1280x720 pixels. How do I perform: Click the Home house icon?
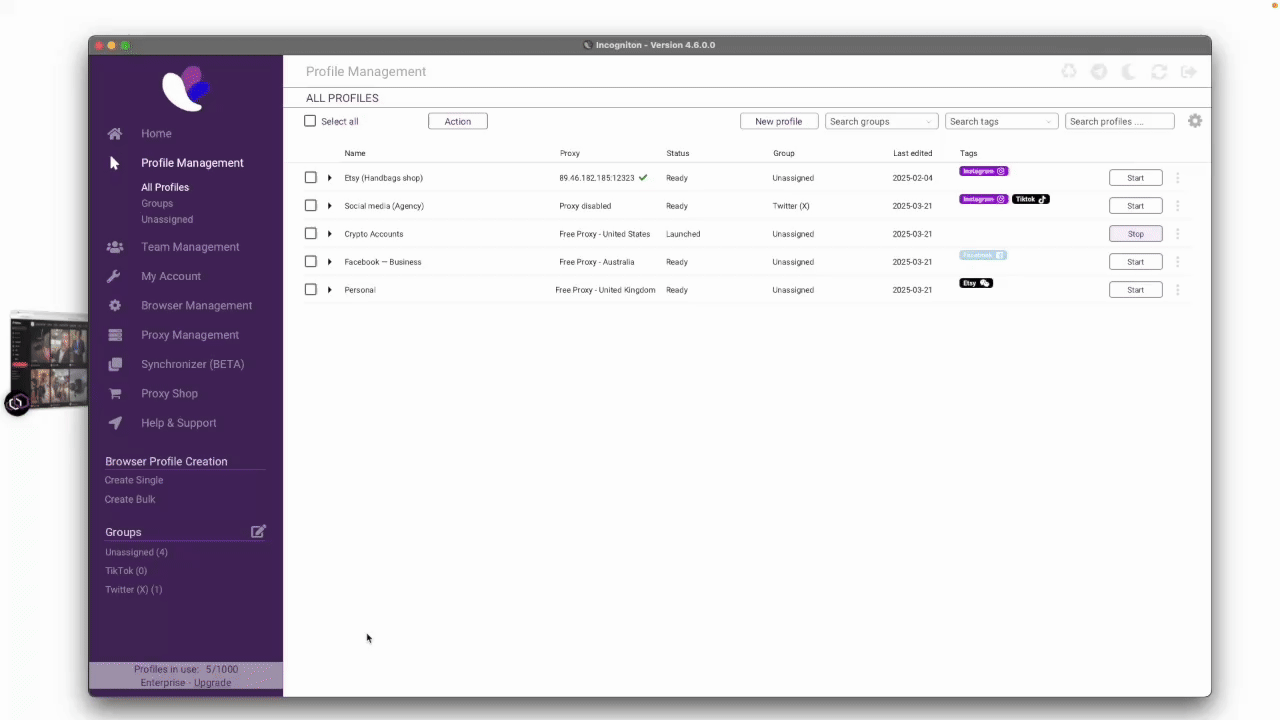pos(115,134)
